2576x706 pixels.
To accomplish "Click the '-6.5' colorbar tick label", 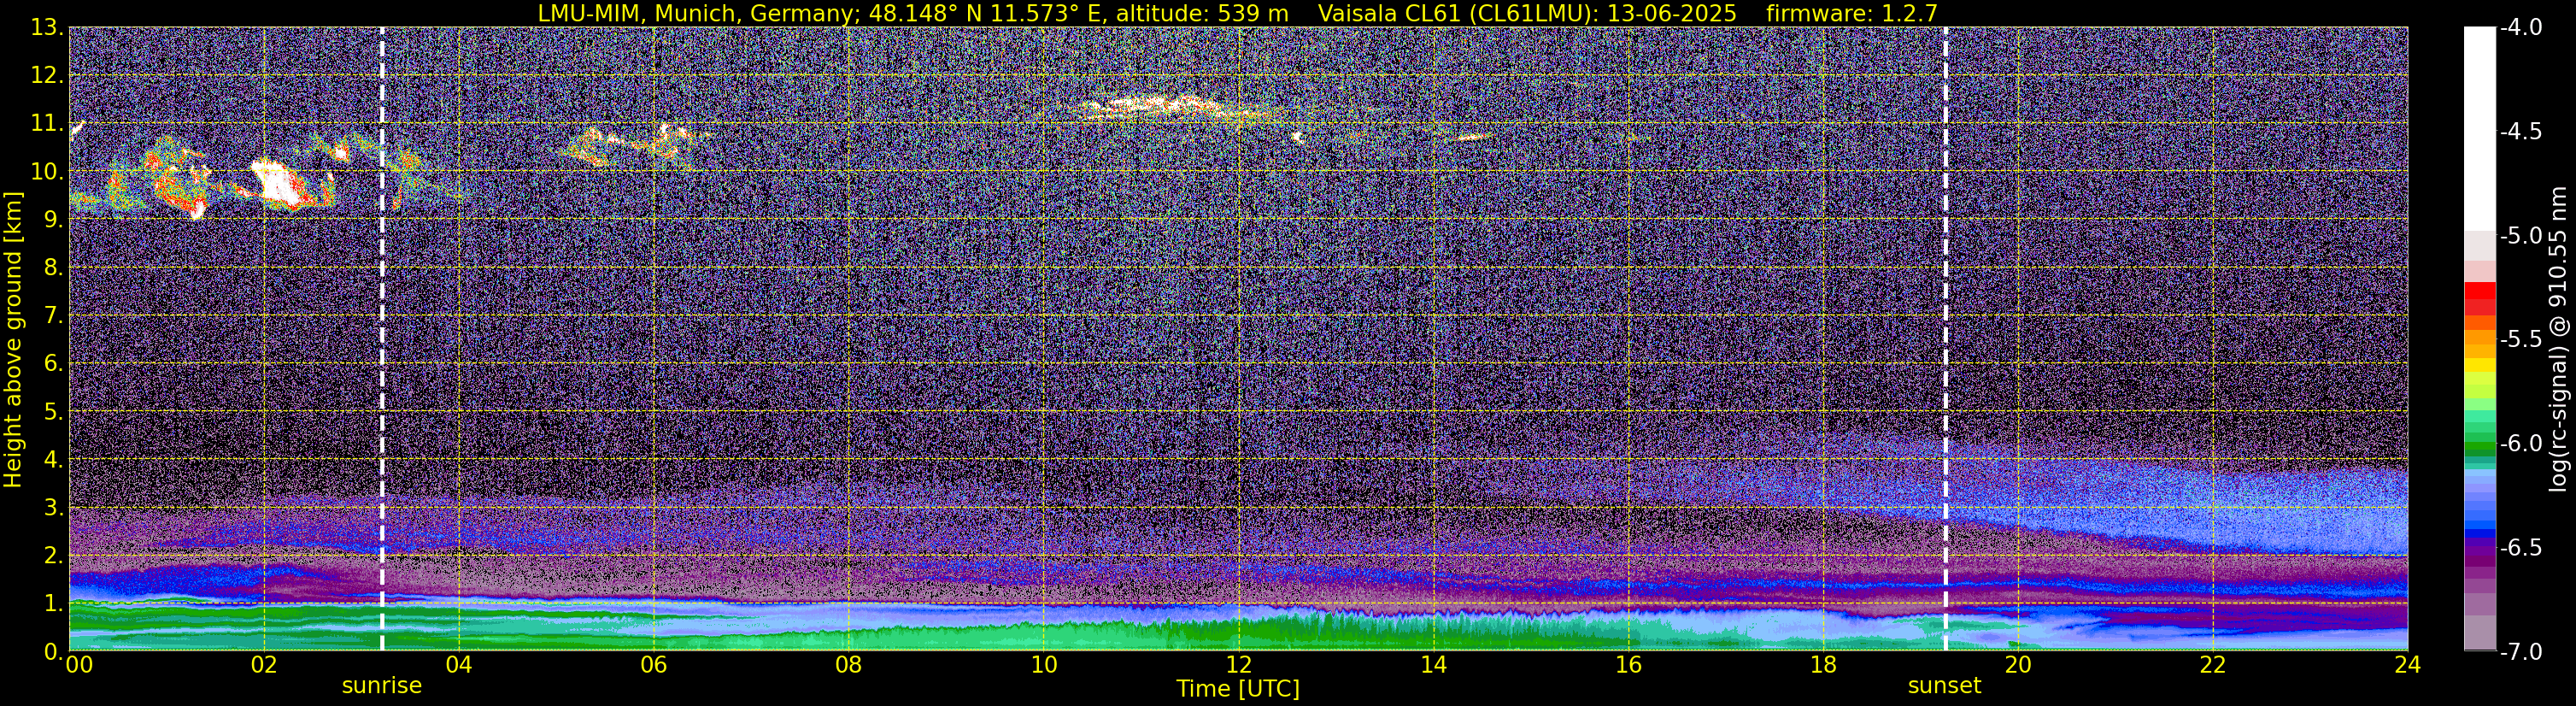I will click(x=2520, y=548).
